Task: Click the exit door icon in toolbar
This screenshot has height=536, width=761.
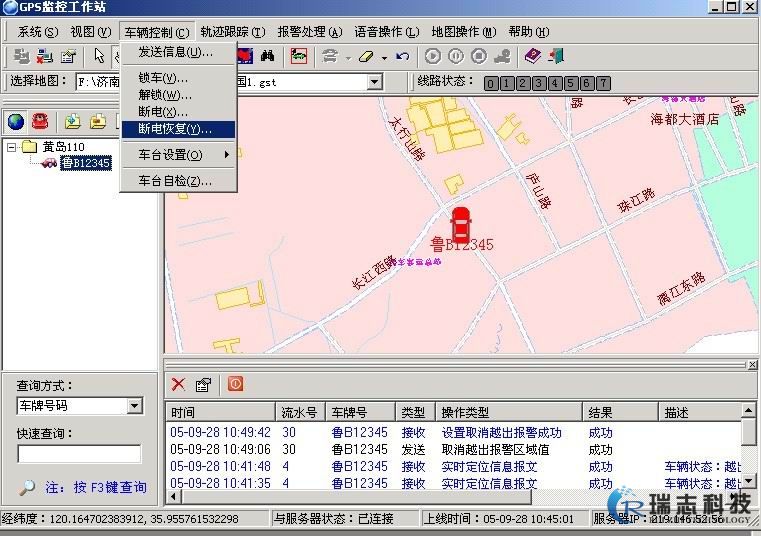Action: pos(557,56)
